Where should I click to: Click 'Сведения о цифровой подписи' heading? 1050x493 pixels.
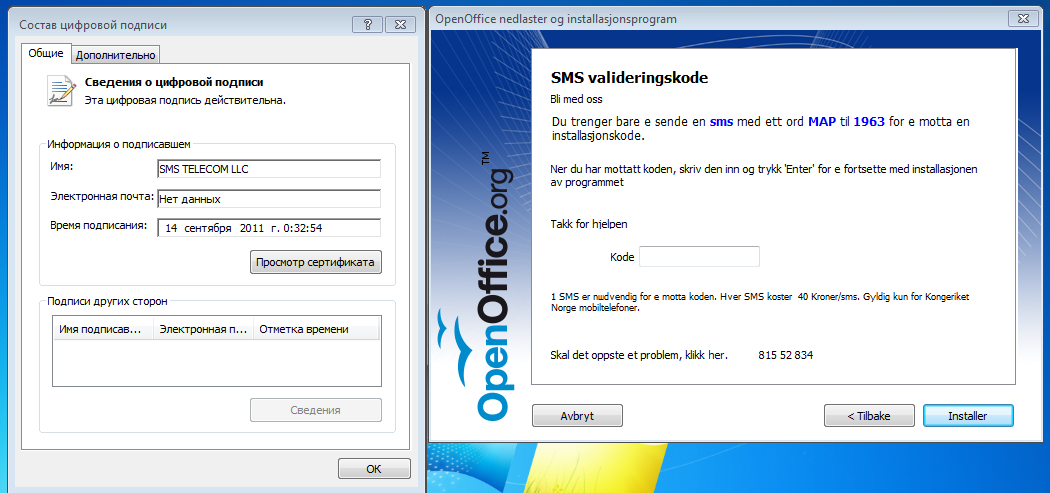(x=174, y=82)
